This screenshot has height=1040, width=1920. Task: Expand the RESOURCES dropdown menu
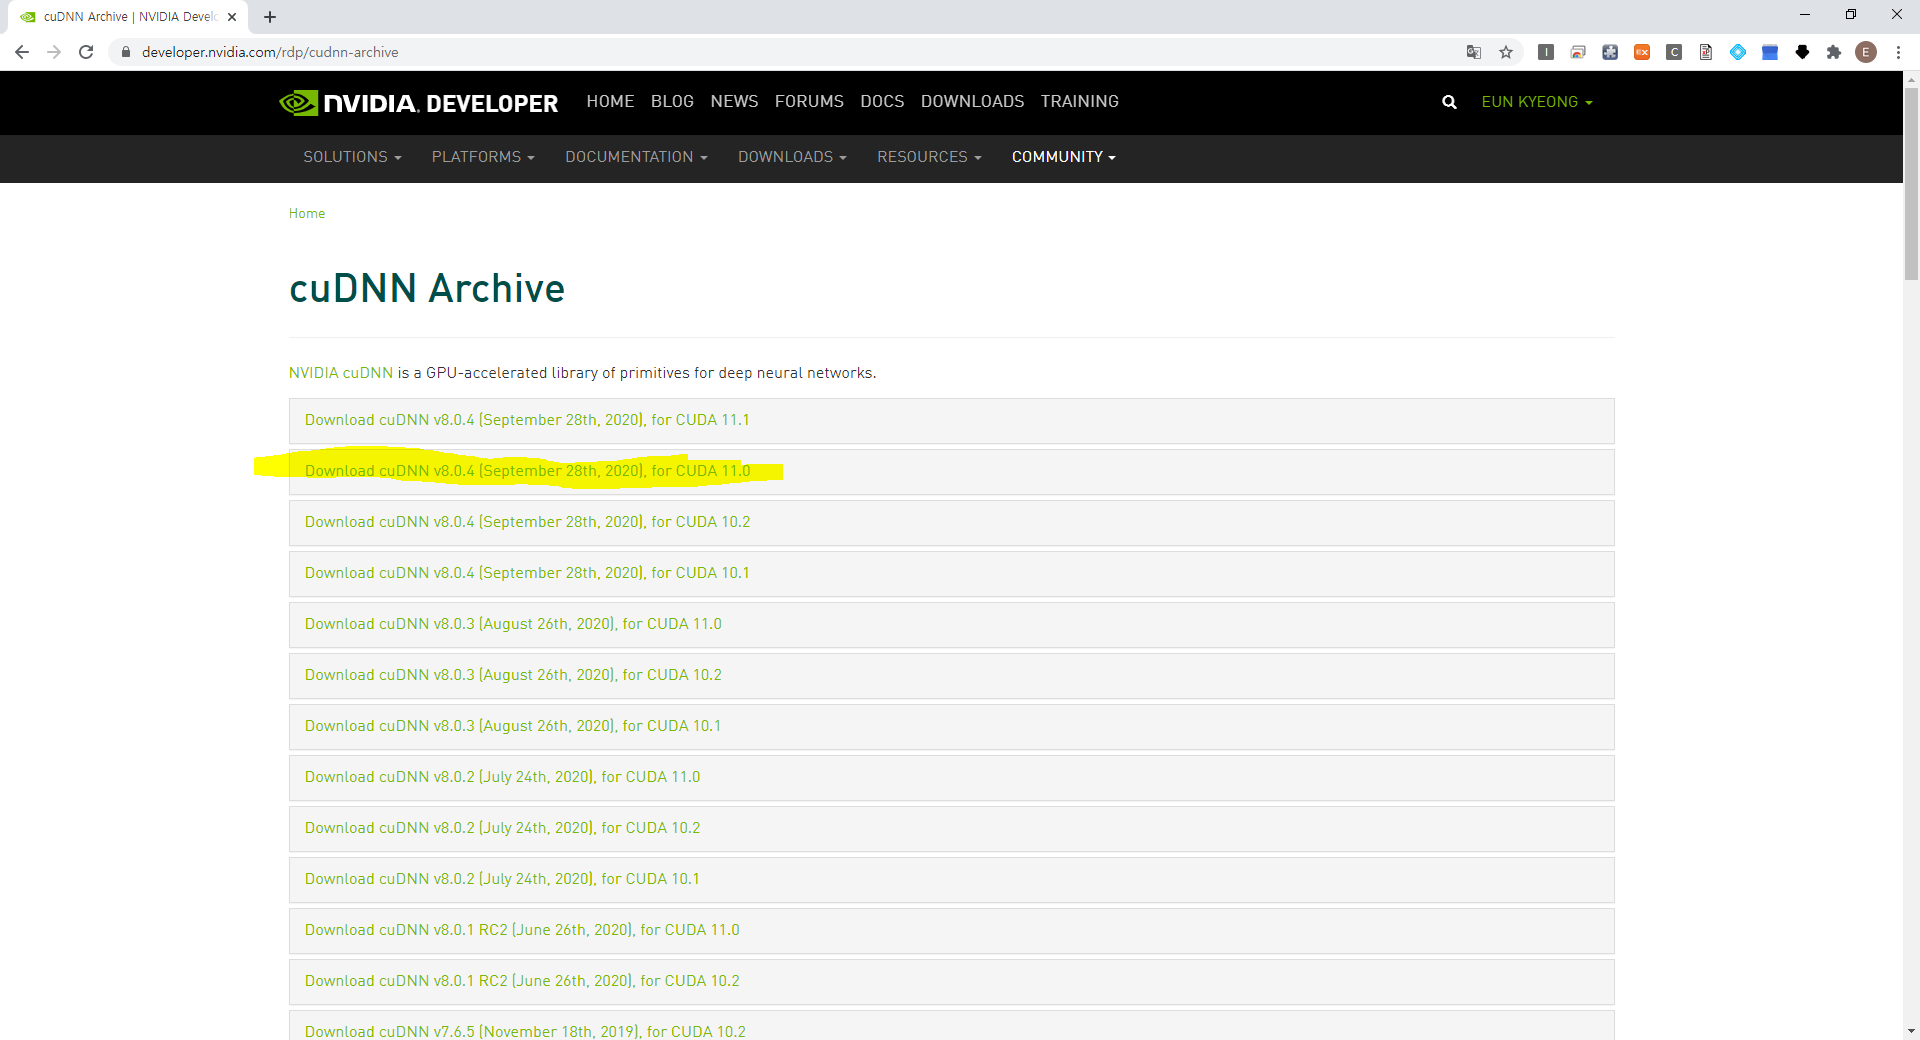pos(929,157)
